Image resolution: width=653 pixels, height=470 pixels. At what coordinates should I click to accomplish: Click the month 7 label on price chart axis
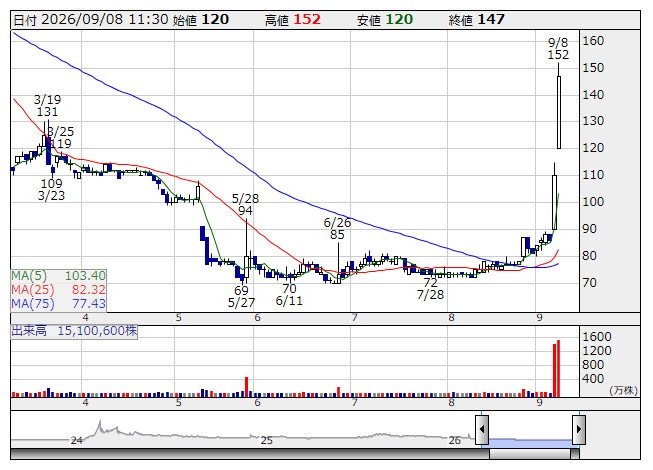coord(354,318)
